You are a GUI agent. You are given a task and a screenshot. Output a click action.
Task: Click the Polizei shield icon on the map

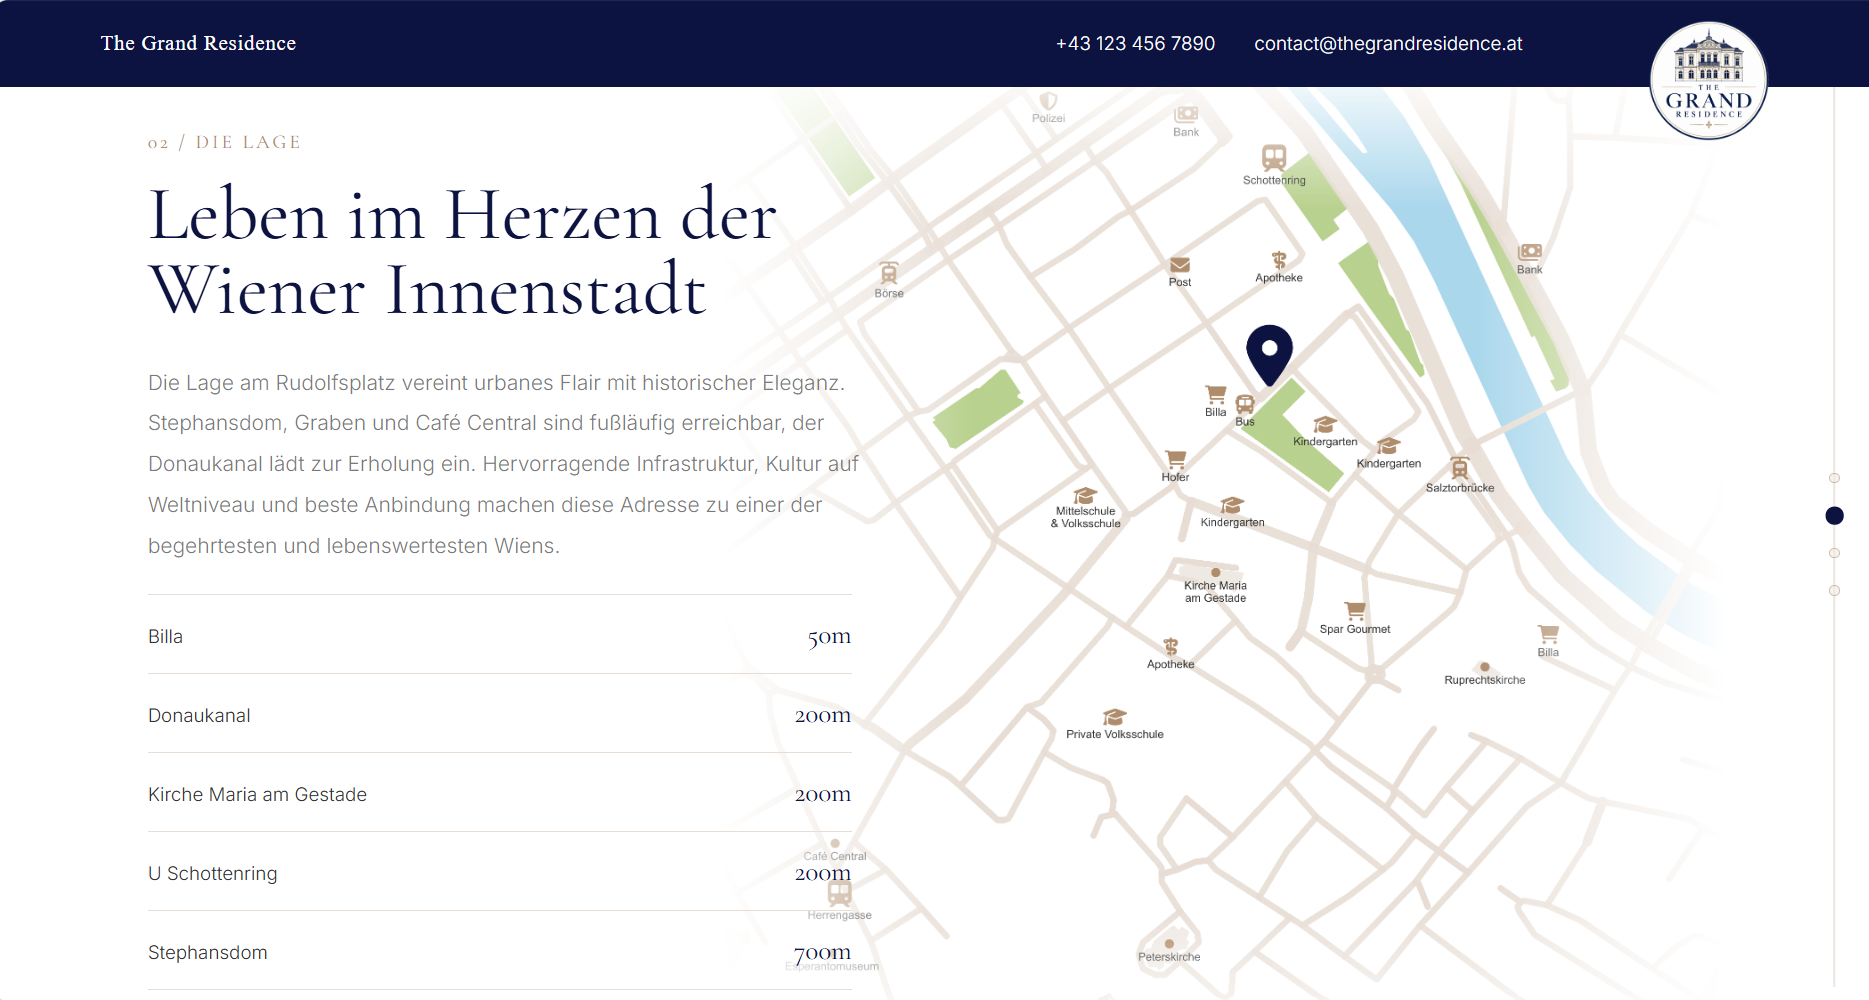1048,101
